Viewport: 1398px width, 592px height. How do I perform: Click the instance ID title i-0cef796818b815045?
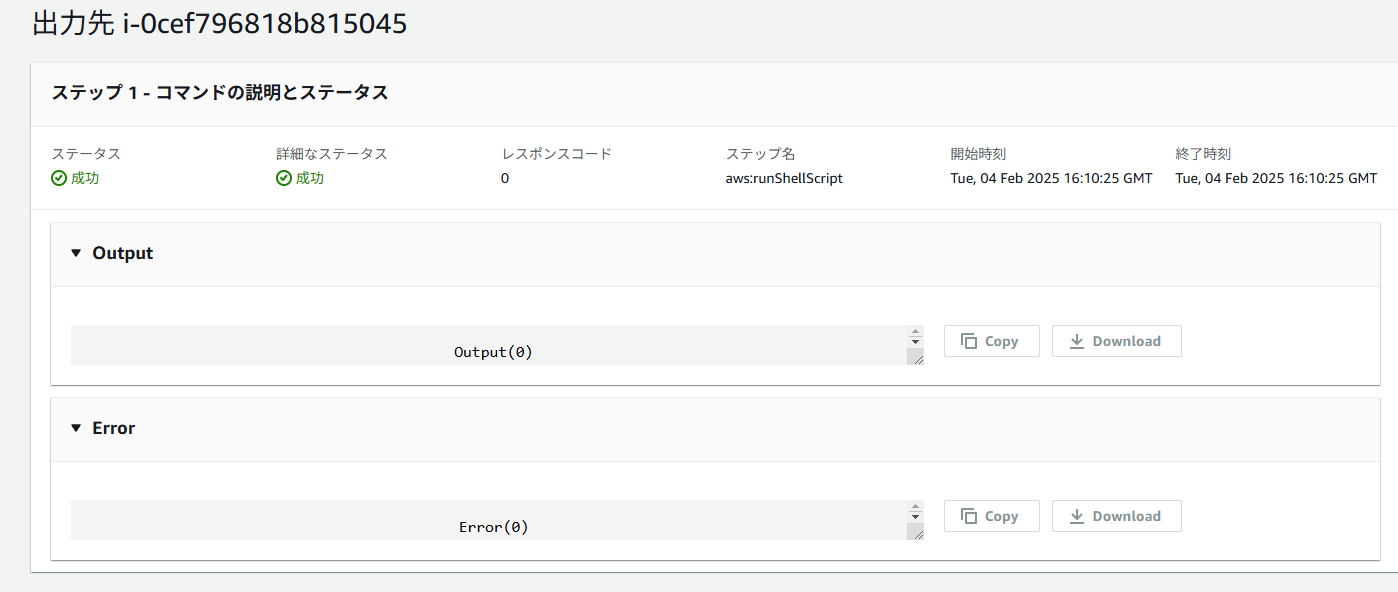pyautogui.click(x=264, y=24)
